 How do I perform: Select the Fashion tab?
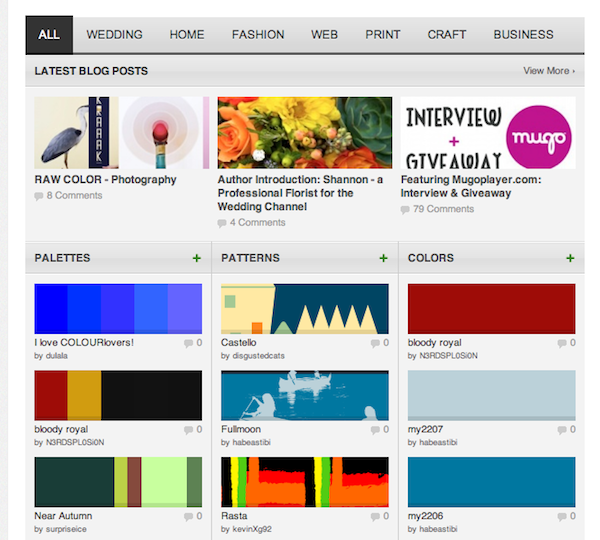pos(258,35)
